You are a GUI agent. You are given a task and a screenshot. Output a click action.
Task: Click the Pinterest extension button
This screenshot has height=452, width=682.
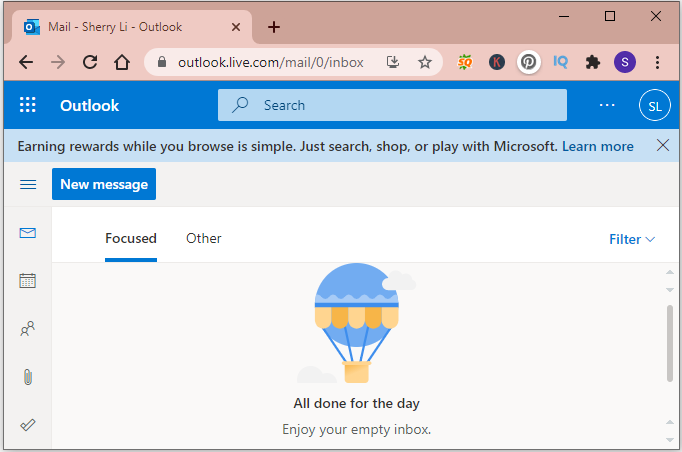[528, 62]
